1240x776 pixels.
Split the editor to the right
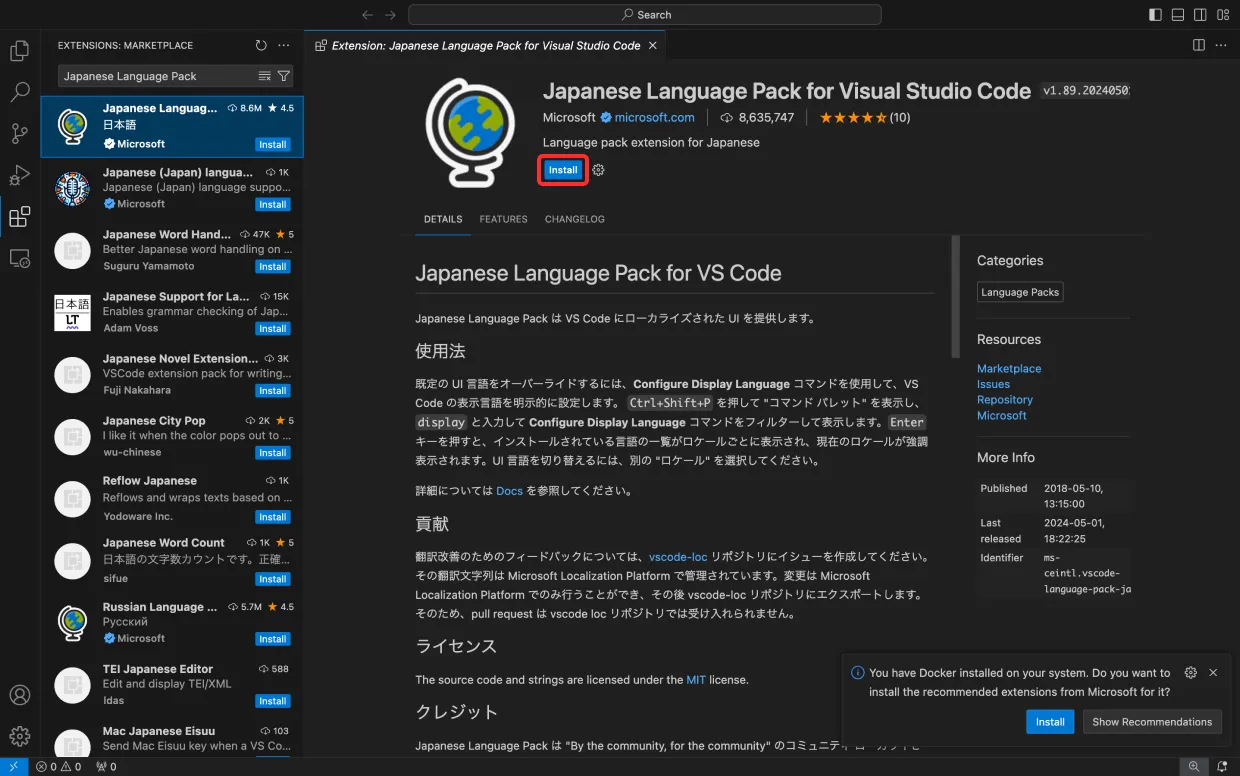coord(1199,45)
